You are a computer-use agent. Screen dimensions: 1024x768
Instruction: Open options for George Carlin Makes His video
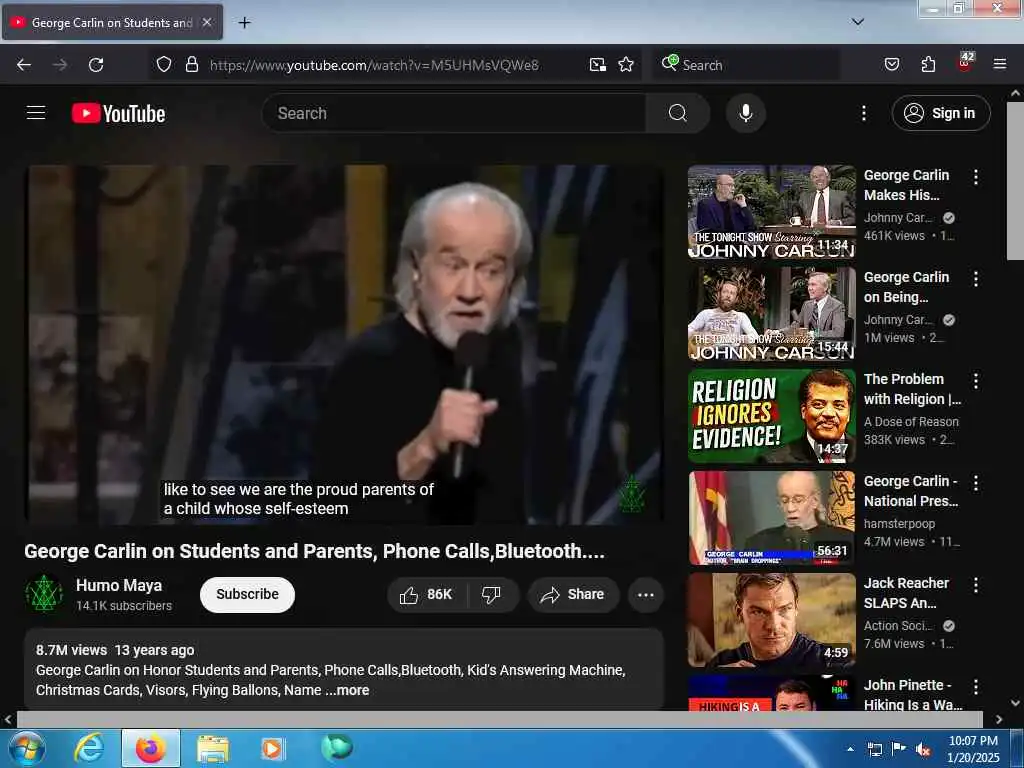pos(976,177)
